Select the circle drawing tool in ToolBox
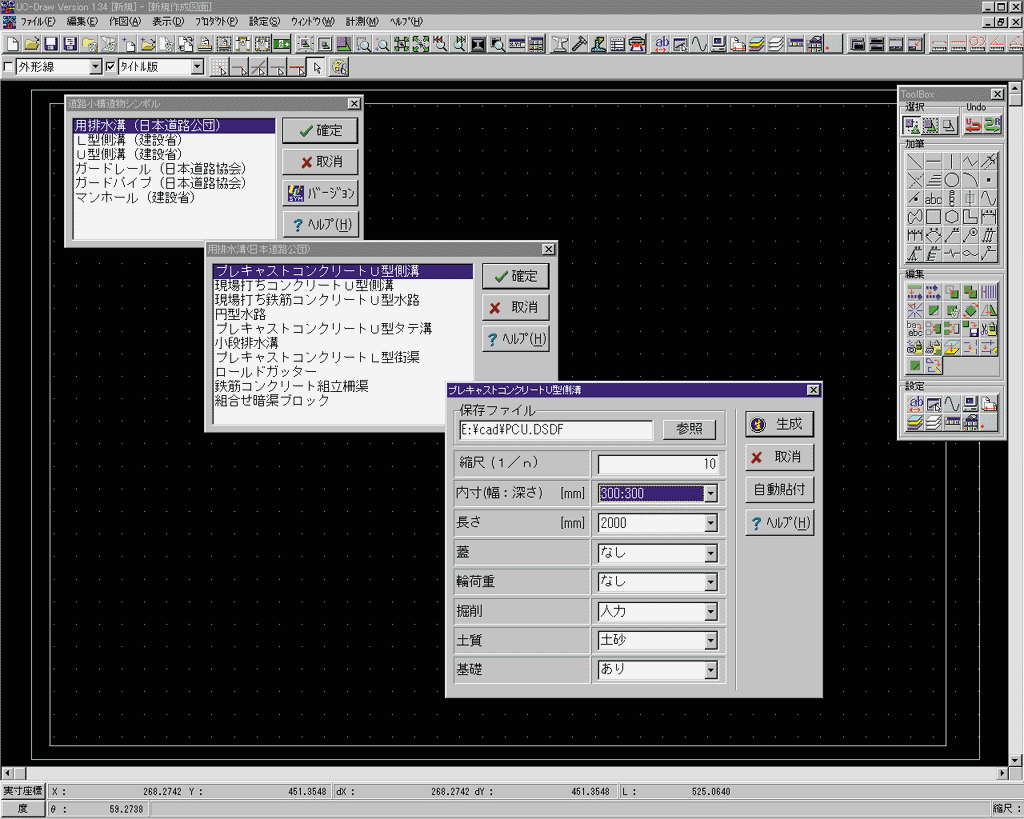Viewport: 1024px width, 819px height. click(x=952, y=180)
